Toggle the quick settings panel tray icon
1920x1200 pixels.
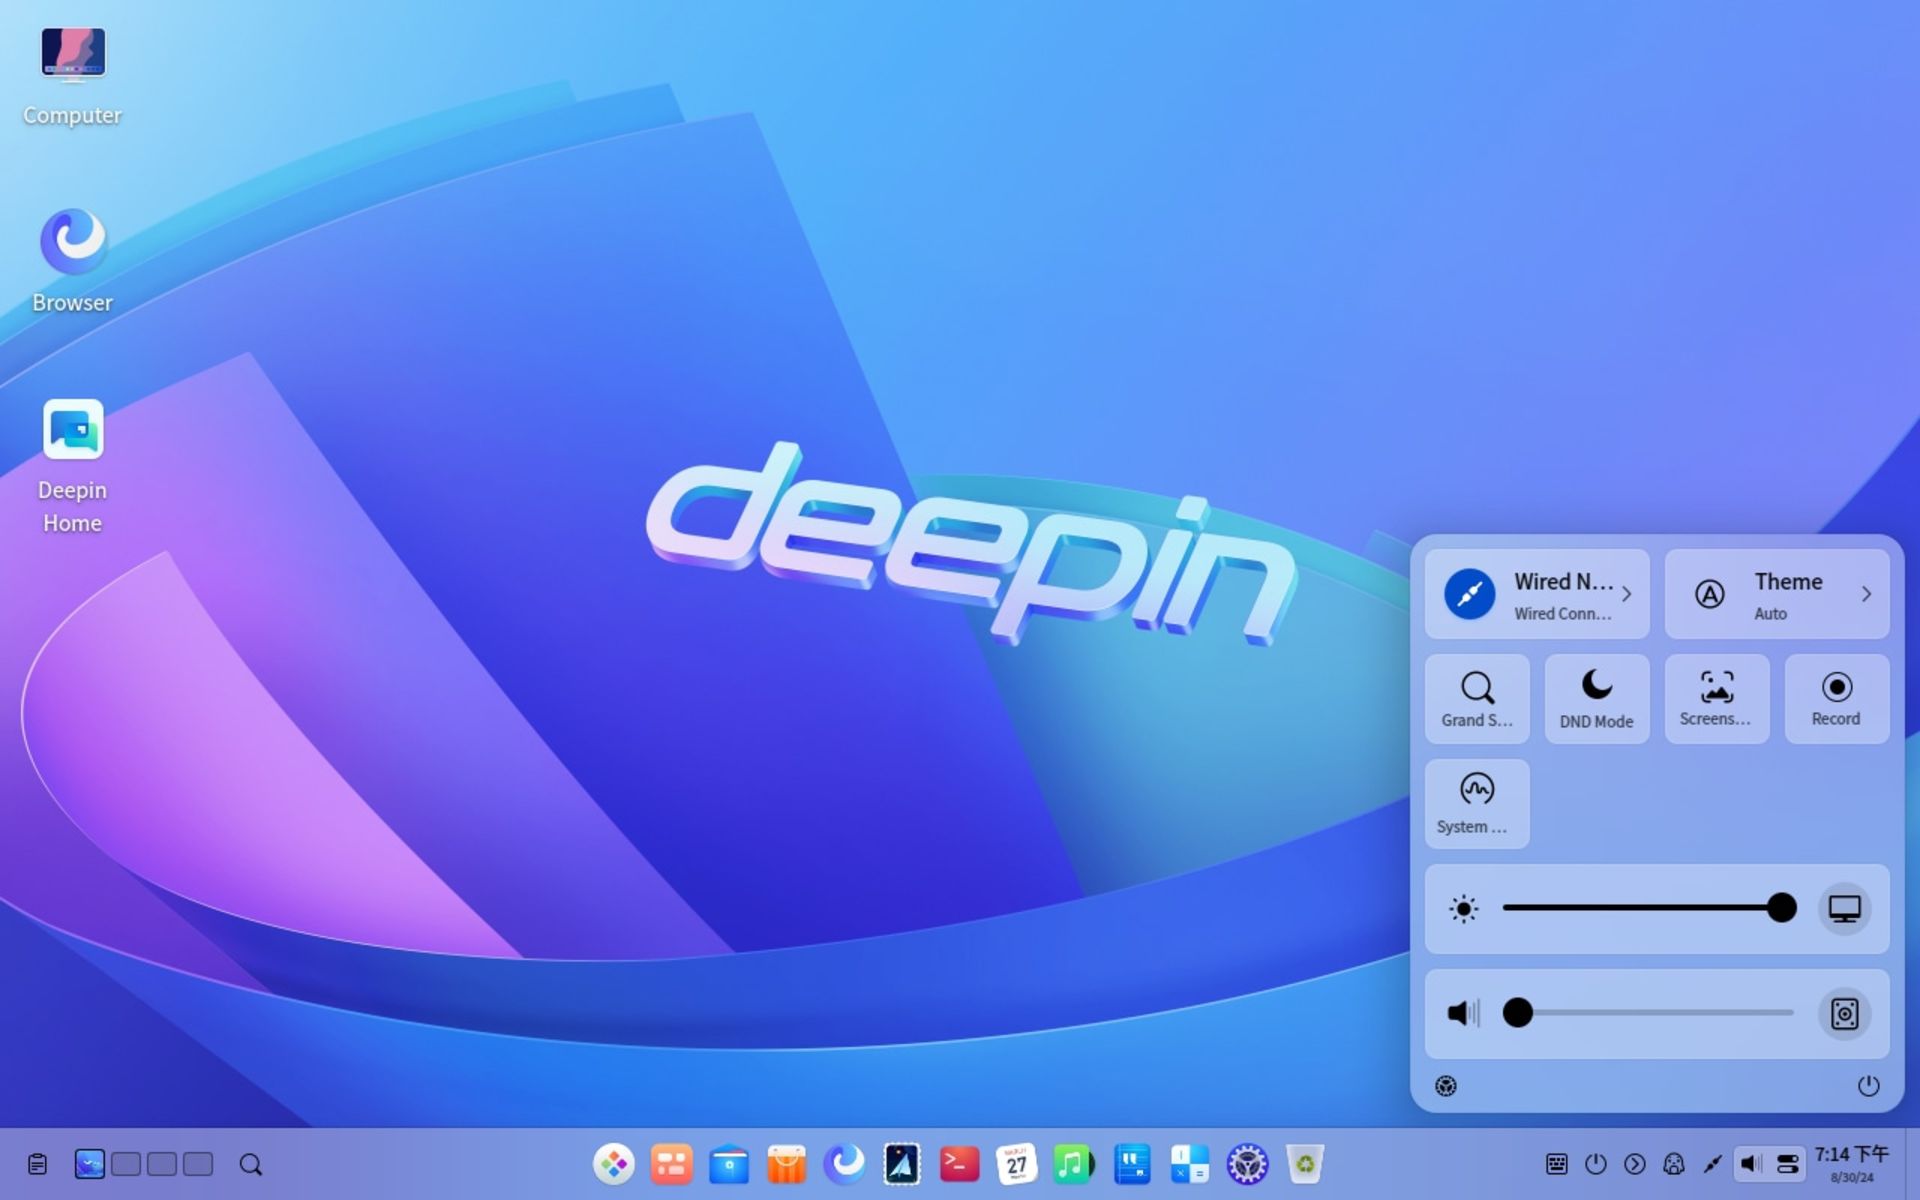(1788, 1164)
